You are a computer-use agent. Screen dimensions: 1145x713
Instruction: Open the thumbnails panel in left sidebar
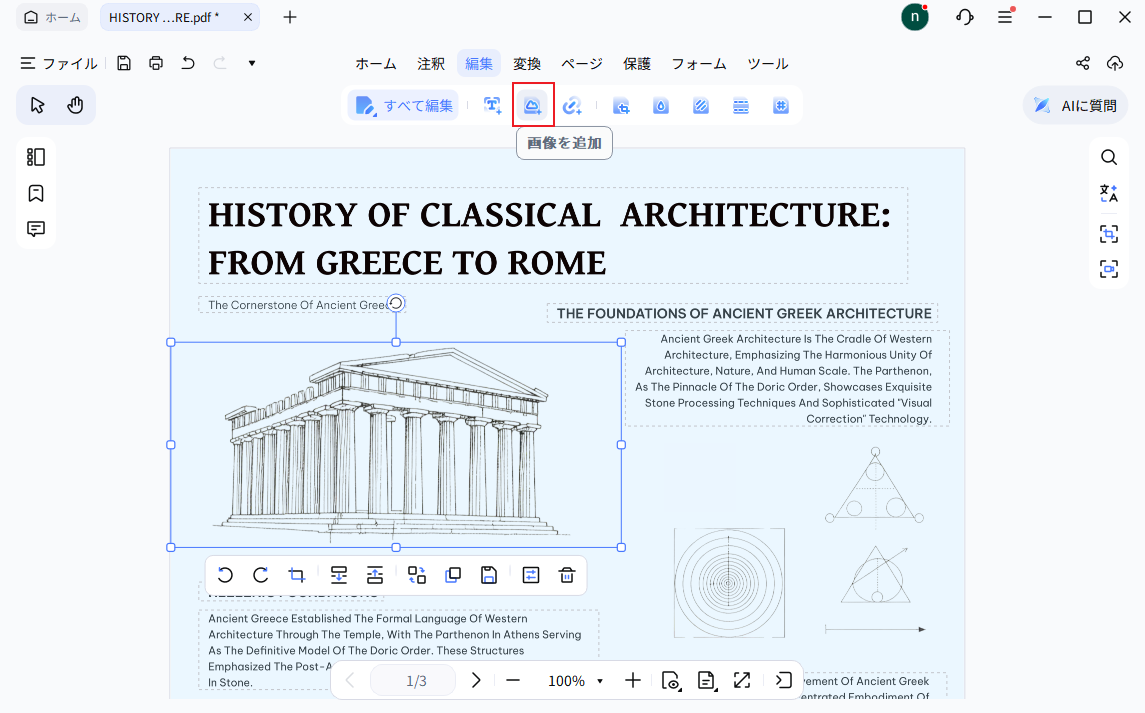click(36, 157)
